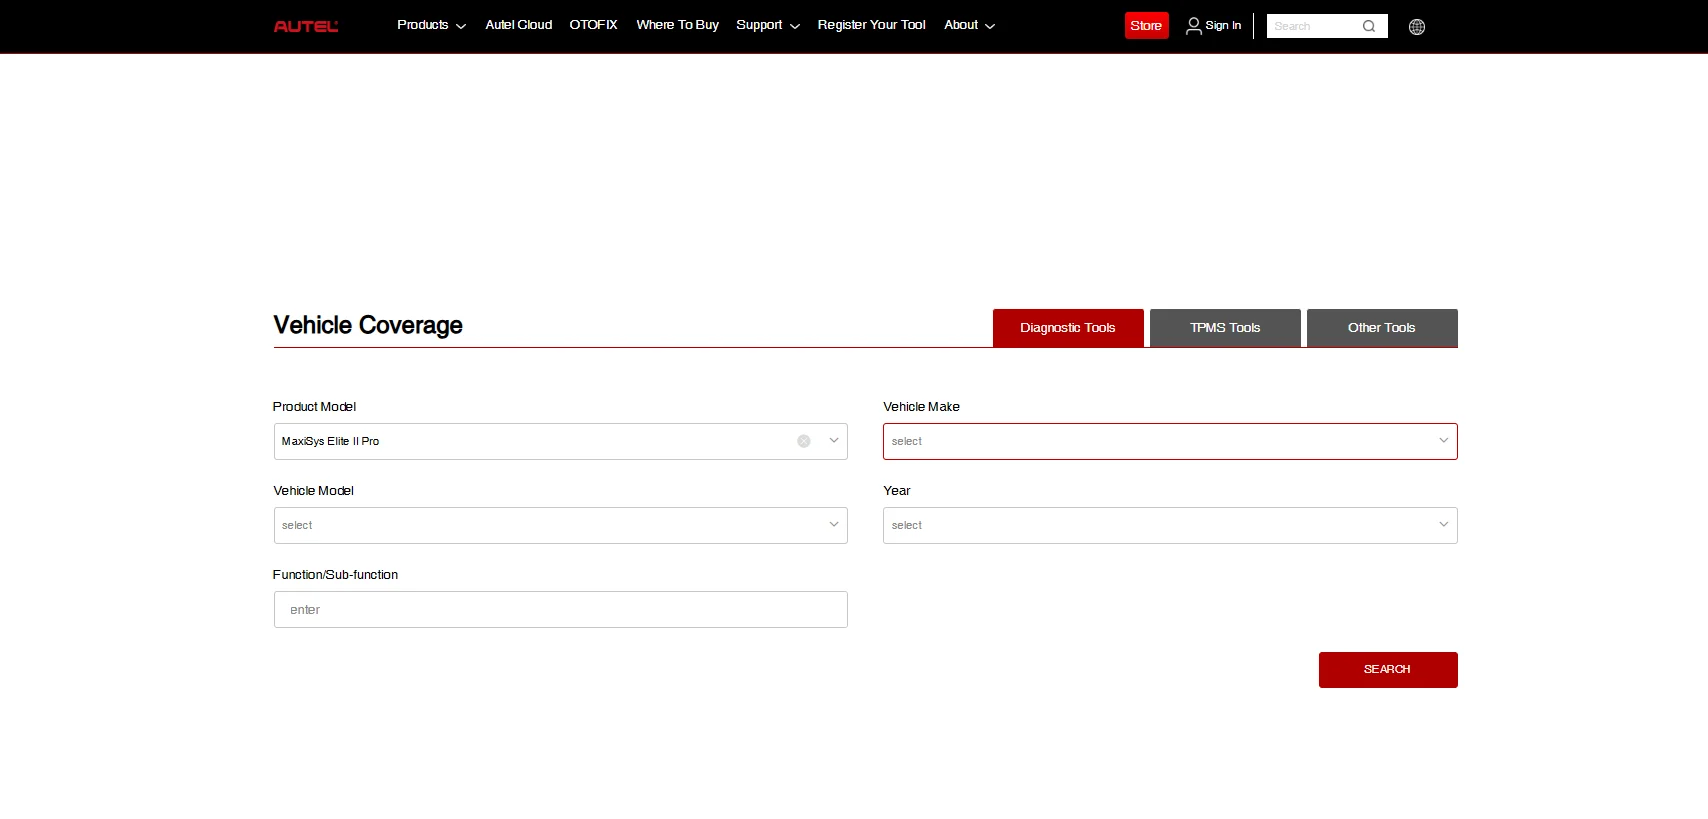Viewport: 1708px width, 819px height.
Task: Open the Year dropdown
Action: point(1170,526)
